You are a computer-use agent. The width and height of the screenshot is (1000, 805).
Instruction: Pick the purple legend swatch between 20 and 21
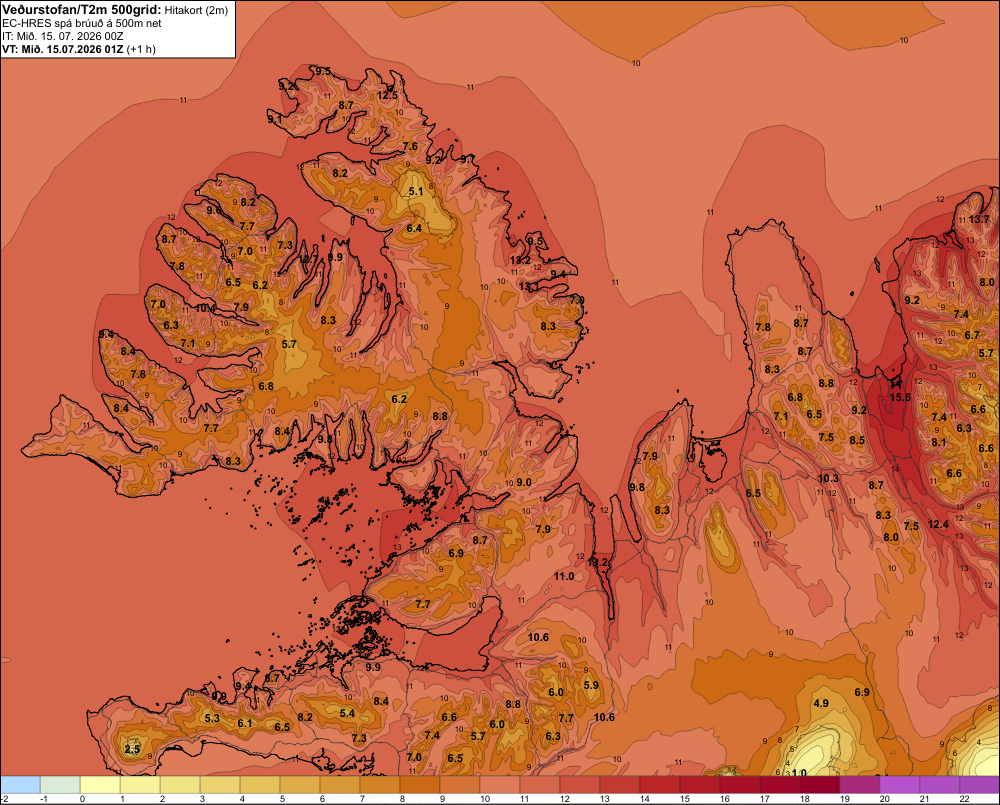(900, 785)
